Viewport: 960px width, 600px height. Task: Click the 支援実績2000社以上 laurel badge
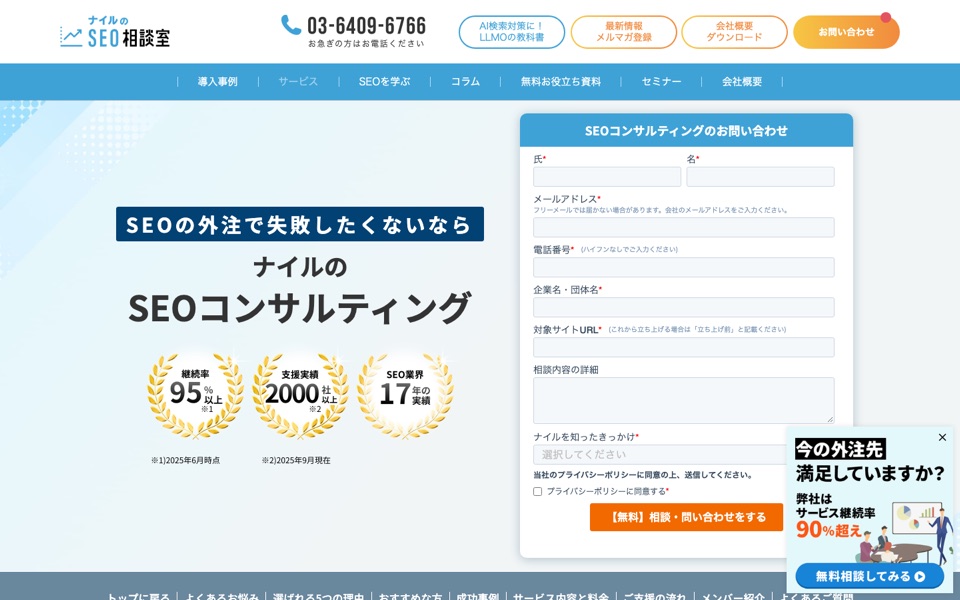pos(300,395)
